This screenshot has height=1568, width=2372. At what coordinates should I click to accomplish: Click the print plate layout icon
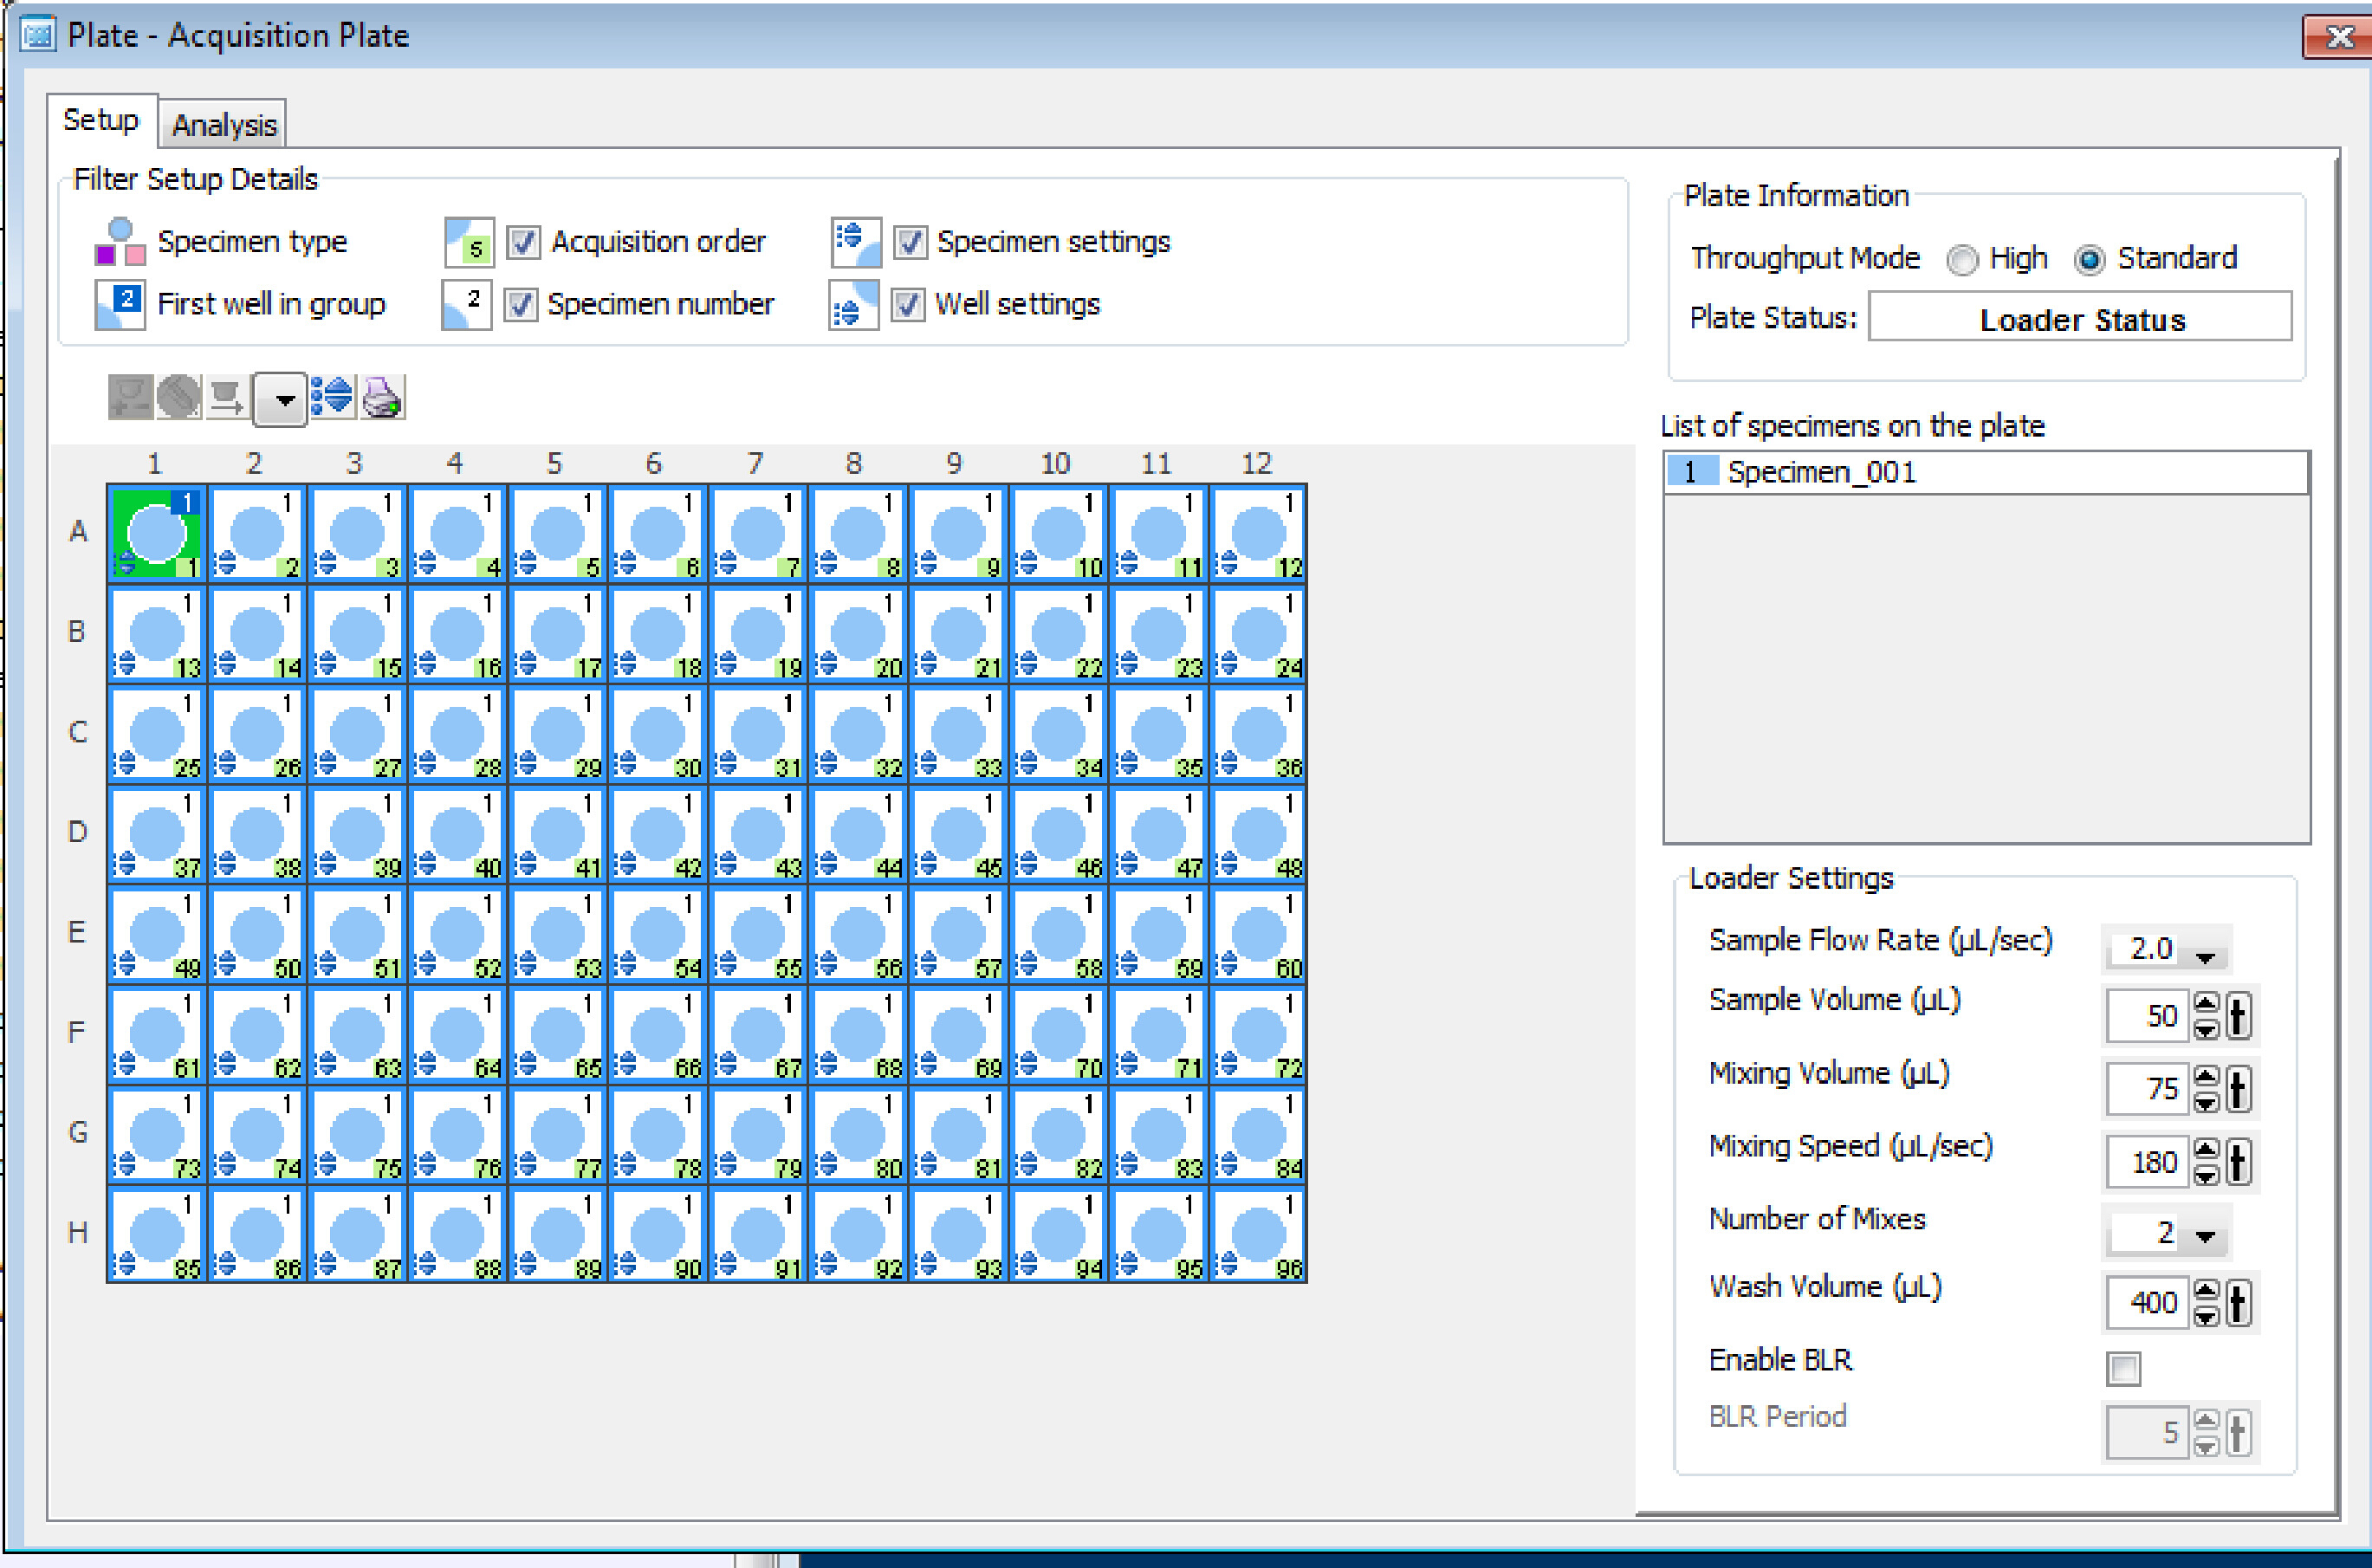coord(382,398)
